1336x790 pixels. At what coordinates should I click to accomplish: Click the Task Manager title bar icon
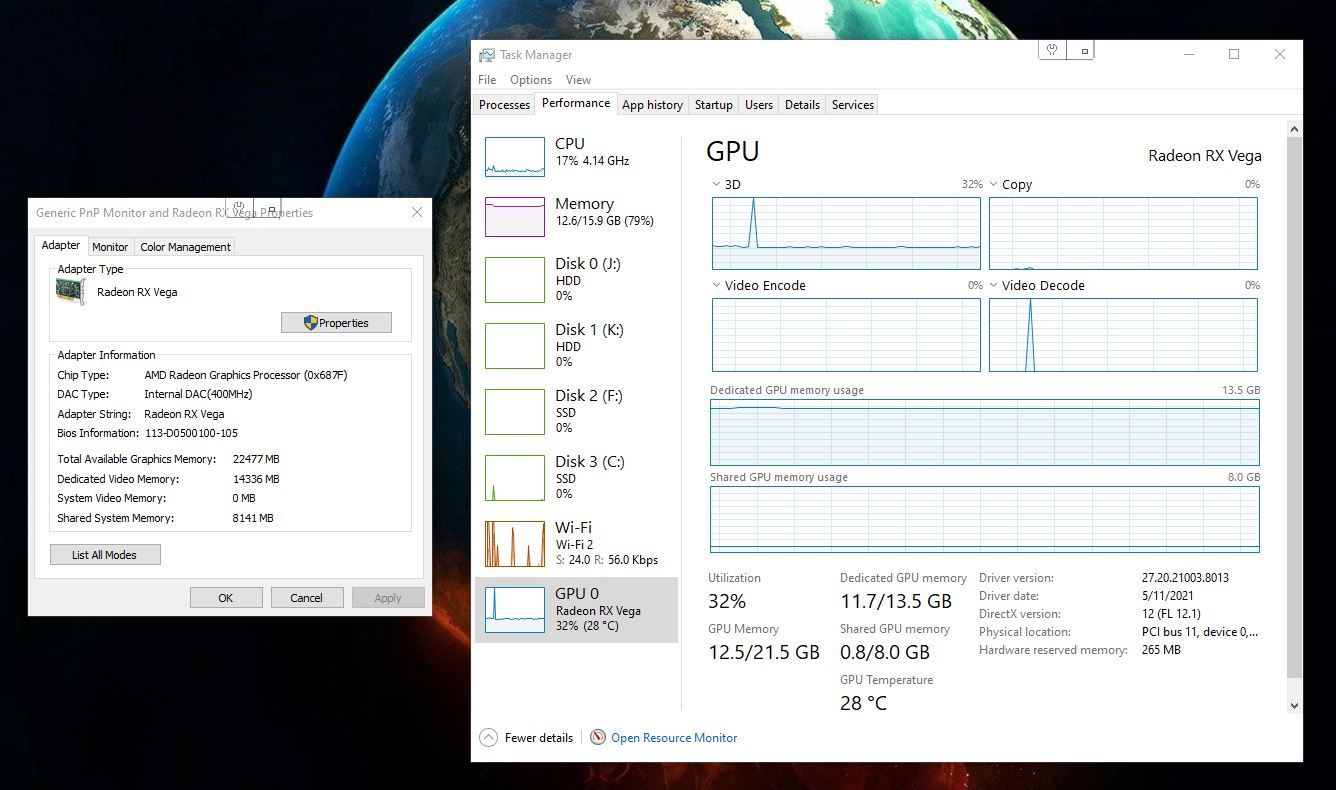point(487,55)
